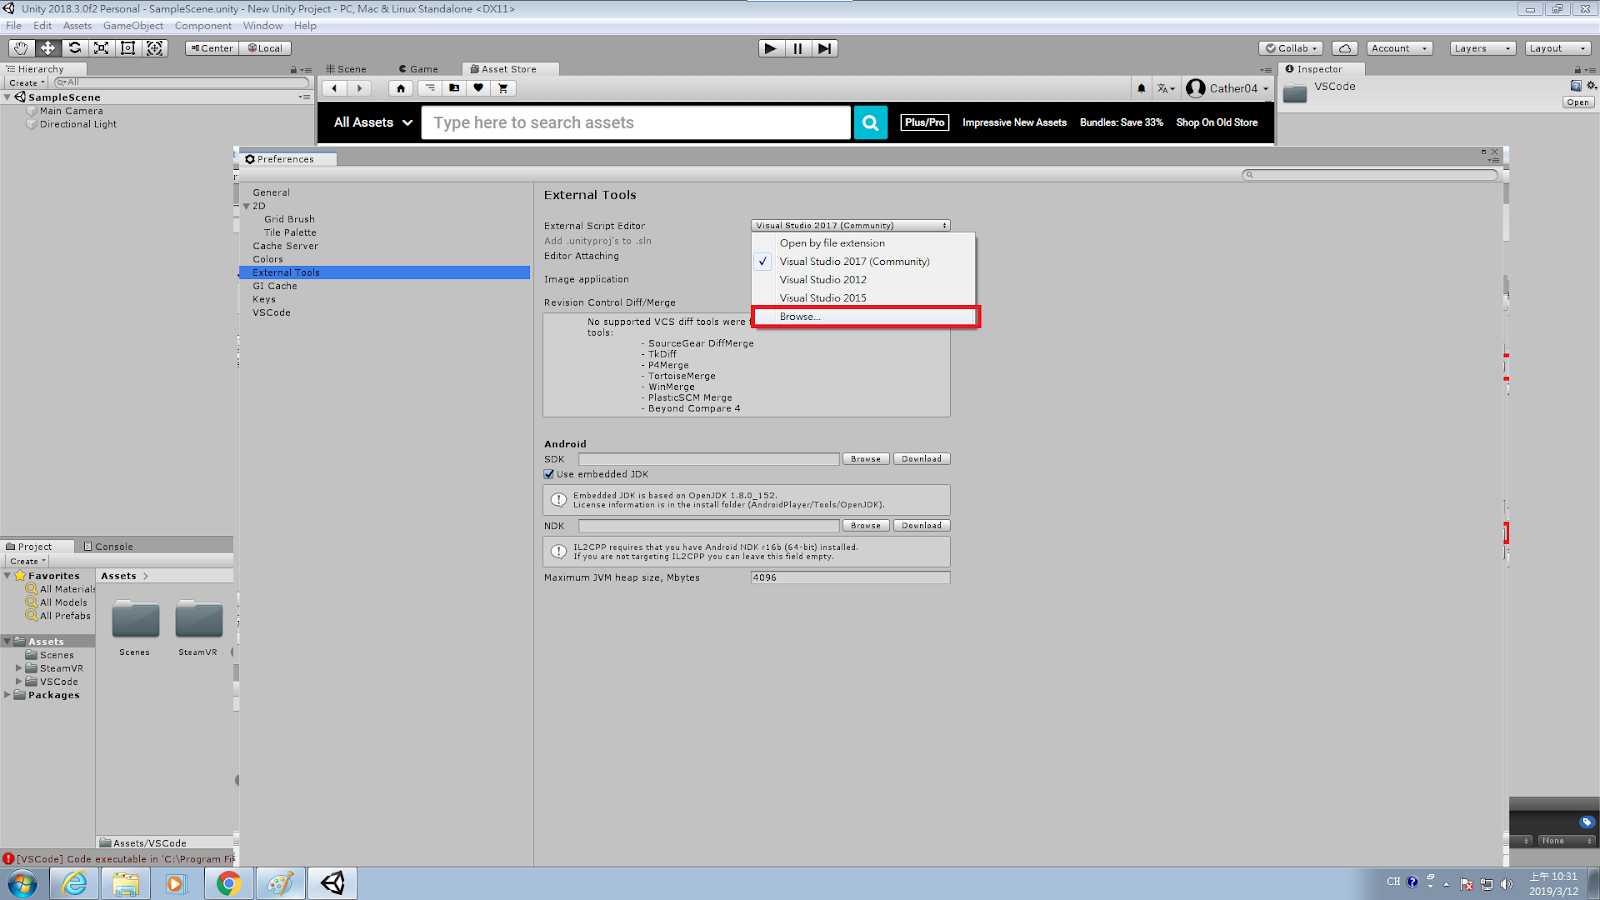Select VSCode preferences section
1600x900 pixels.
pyautogui.click(x=271, y=312)
